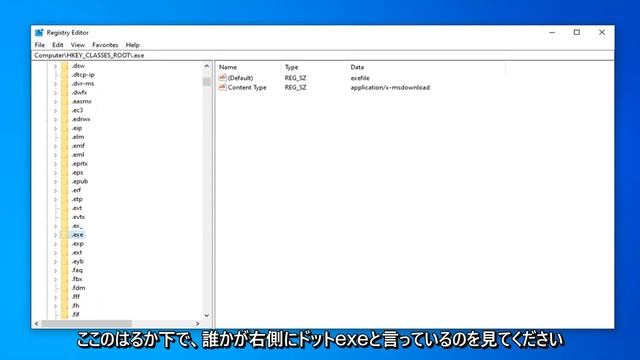Screen dimensions: 640x360
Task: Expand the .emf key
Action: pyautogui.click(x=55, y=146)
